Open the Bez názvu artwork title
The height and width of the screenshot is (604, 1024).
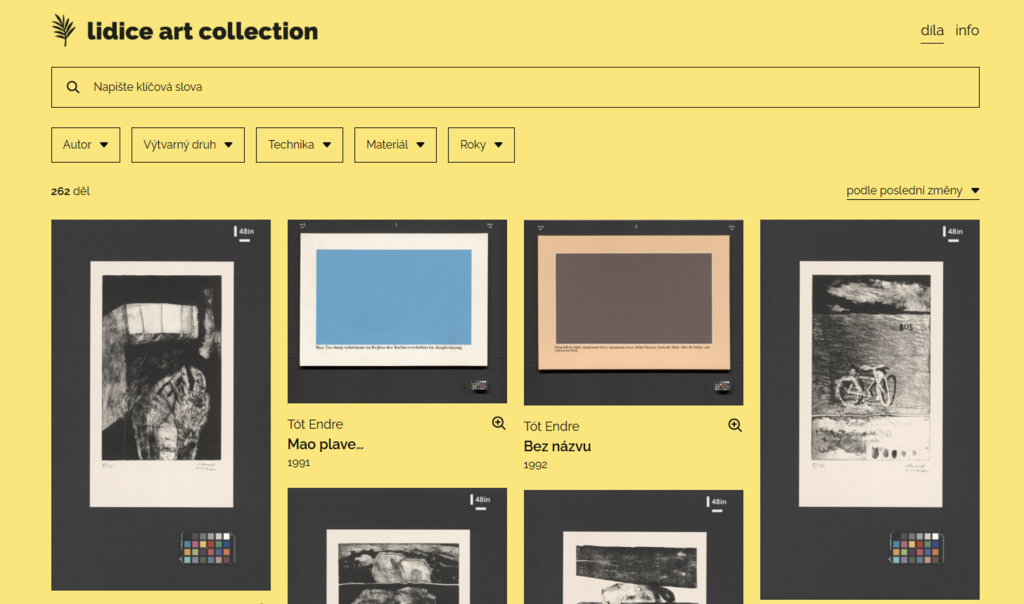click(557, 446)
